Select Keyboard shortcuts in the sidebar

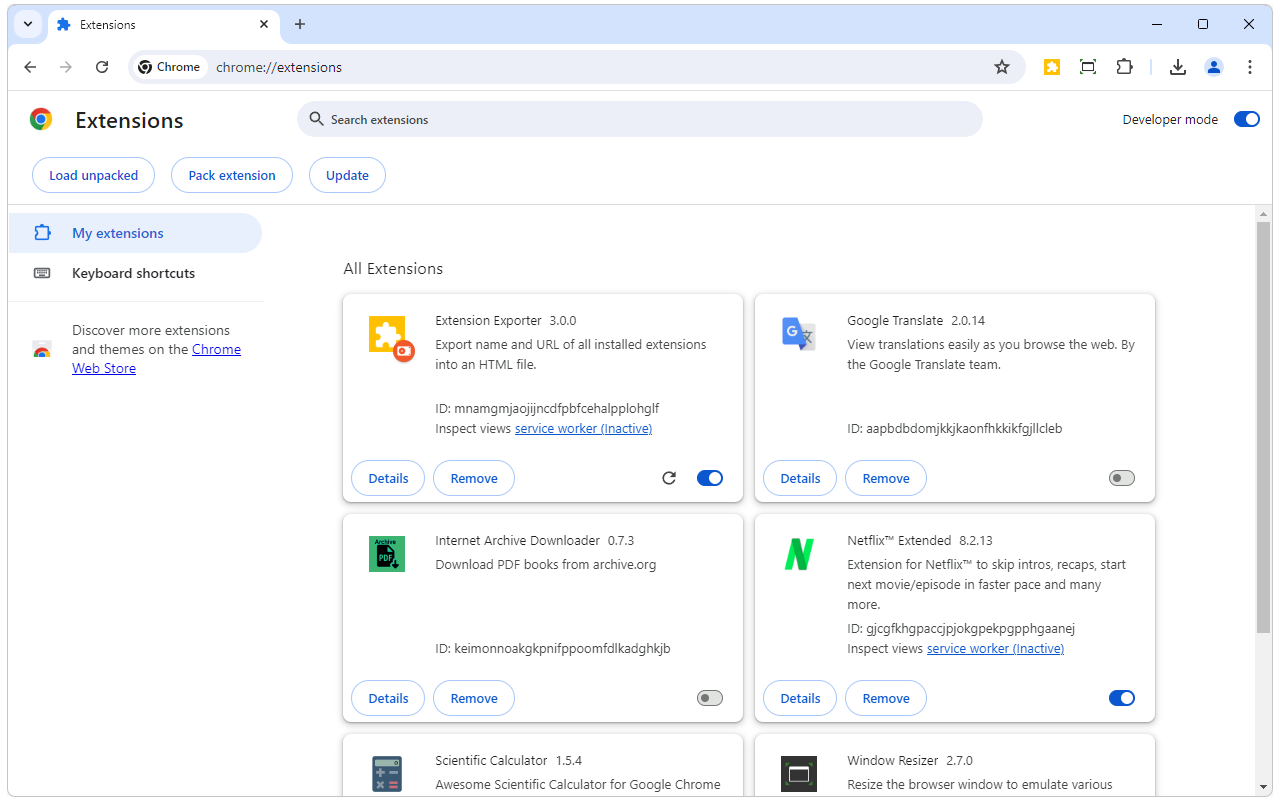[x=133, y=272]
